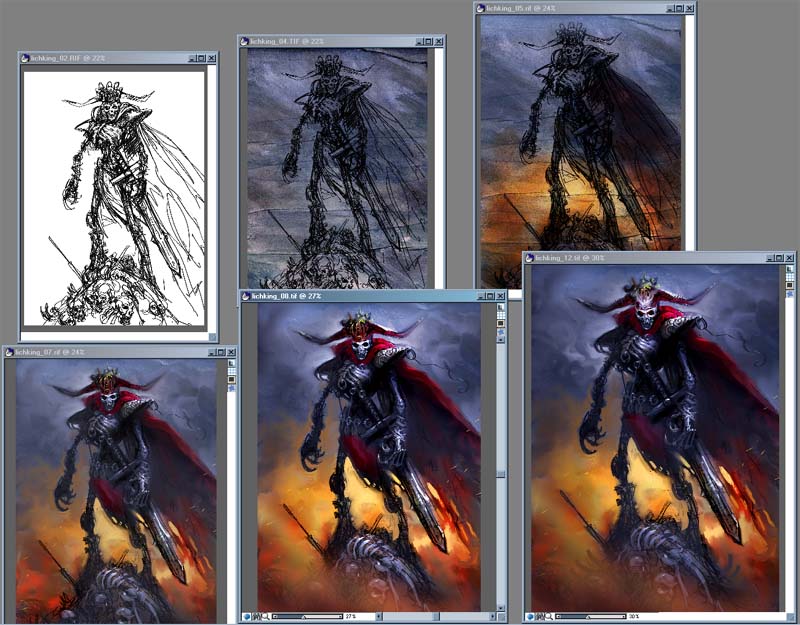Select the lichking_12.tif window title
800x625 pixels.
click(570, 258)
